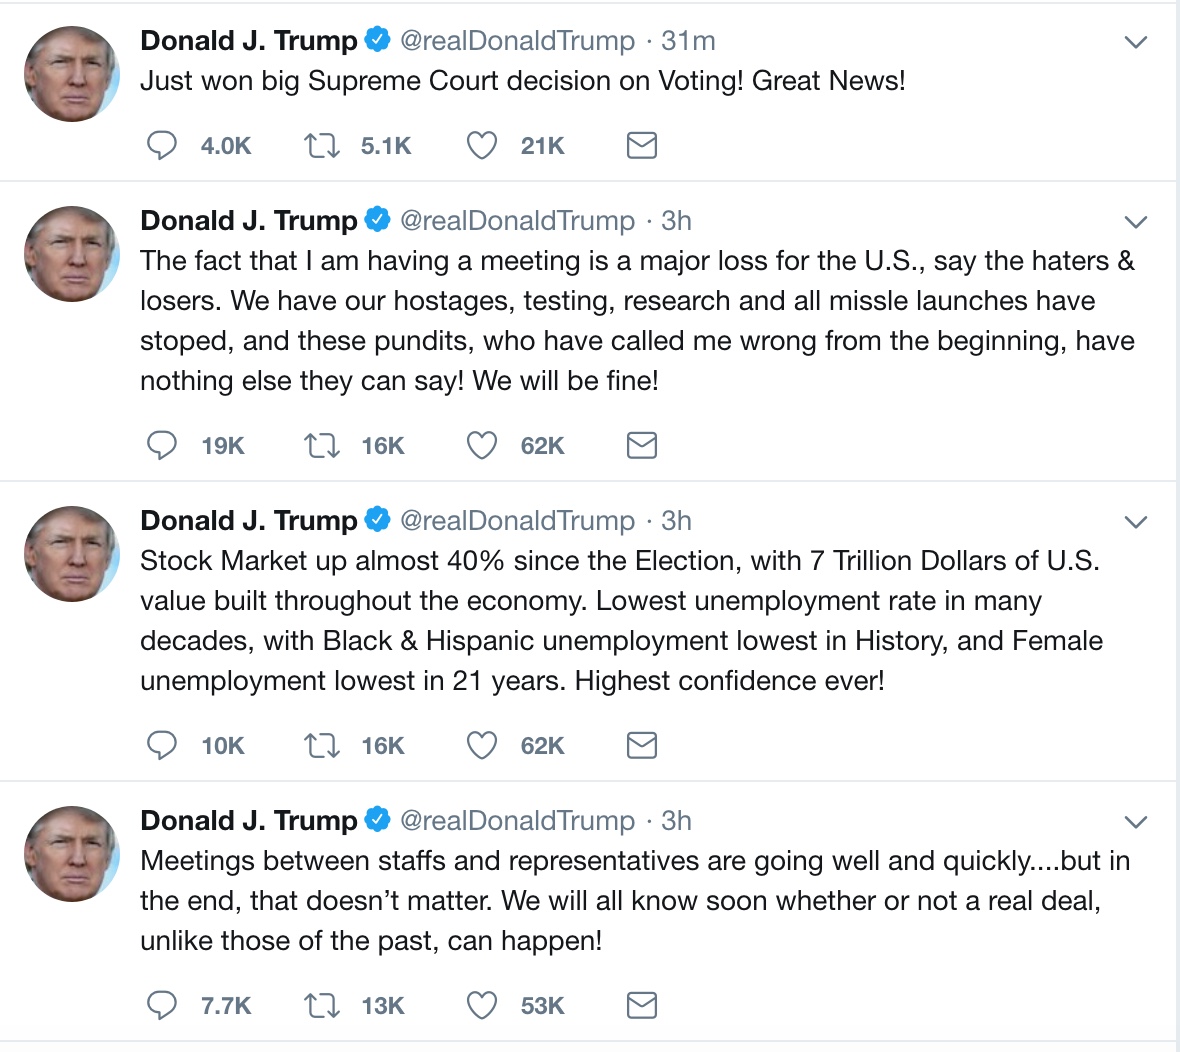Image resolution: width=1180 pixels, height=1052 pixels.
Task: Retweet the Supreme Court Voting tweet
Action: [x=322, y=146]
